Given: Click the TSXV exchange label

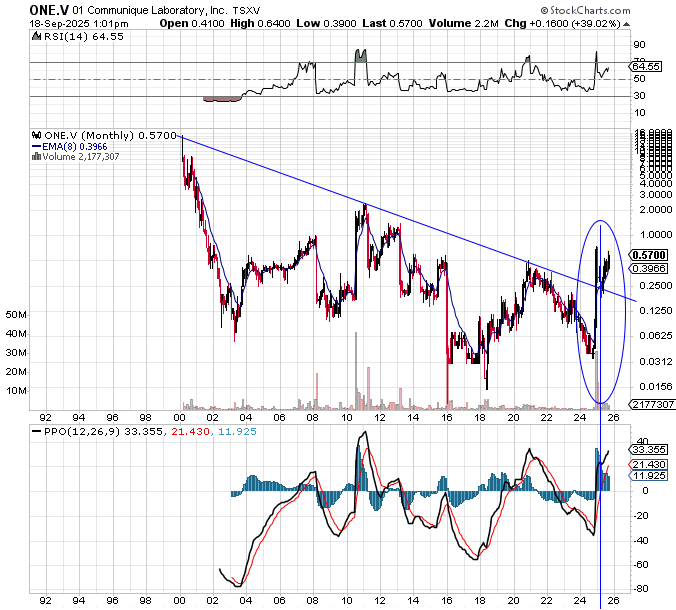Looking at the screenshot, I should [x=246, y=10].
